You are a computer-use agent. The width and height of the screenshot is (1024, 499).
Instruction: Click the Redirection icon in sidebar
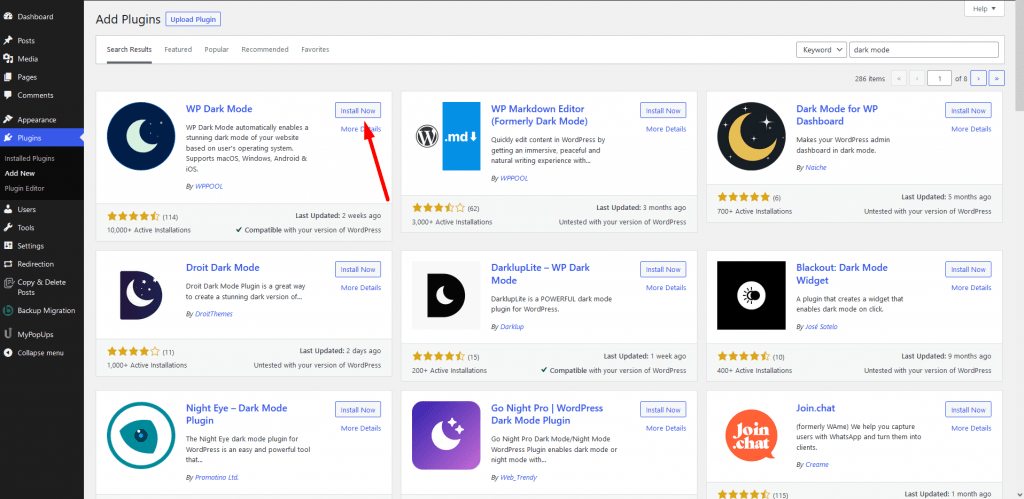(x=8, y=265)
